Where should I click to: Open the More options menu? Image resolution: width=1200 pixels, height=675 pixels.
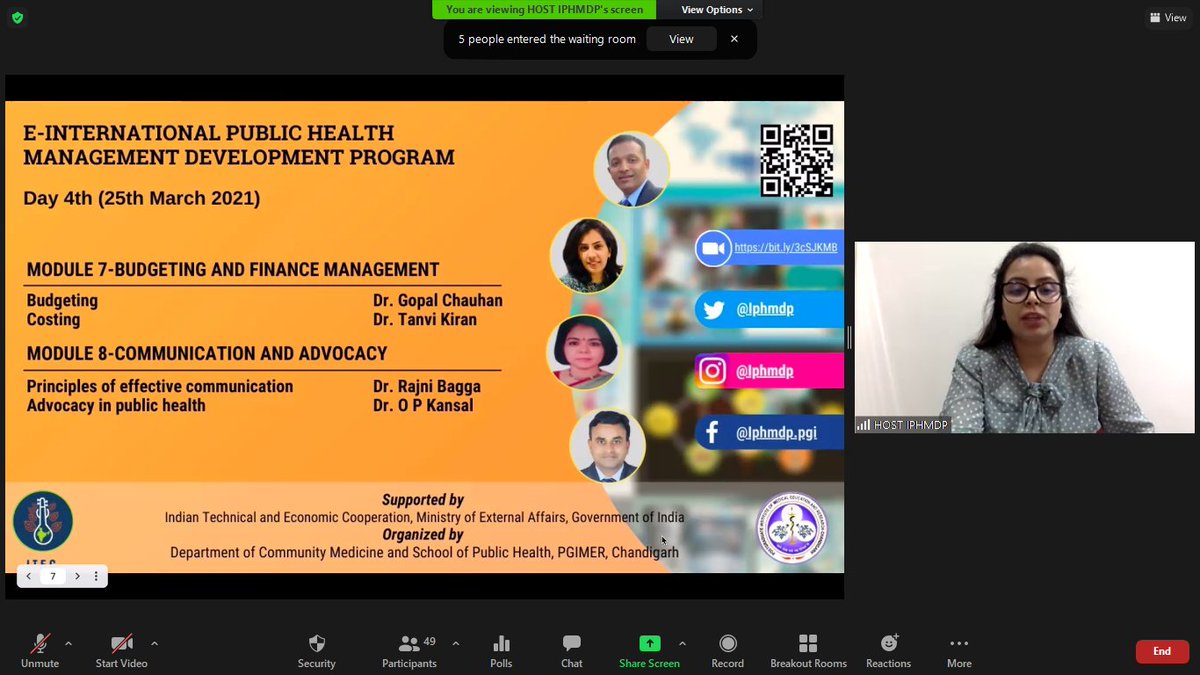click(x=959, y=650)
